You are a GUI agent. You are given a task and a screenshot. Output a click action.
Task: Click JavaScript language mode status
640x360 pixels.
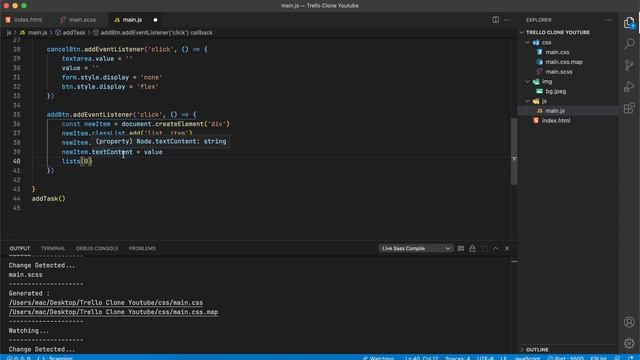click(527, 358)
